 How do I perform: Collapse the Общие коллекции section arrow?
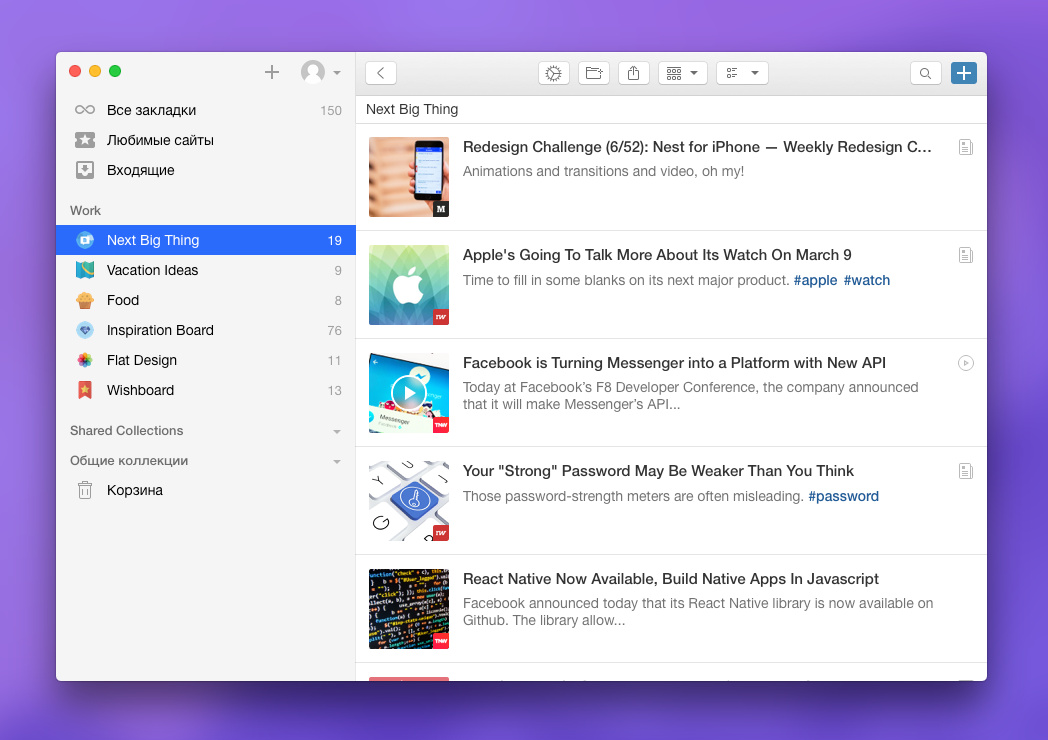[x=337, y=462]
